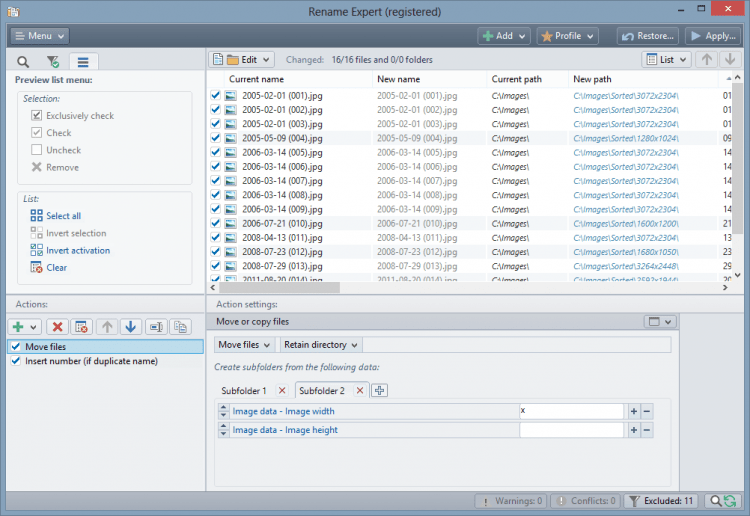This screenshot has height=516, width=750.
Task: Toggle the Insert number action checkbox
Action: coord(15,361)
